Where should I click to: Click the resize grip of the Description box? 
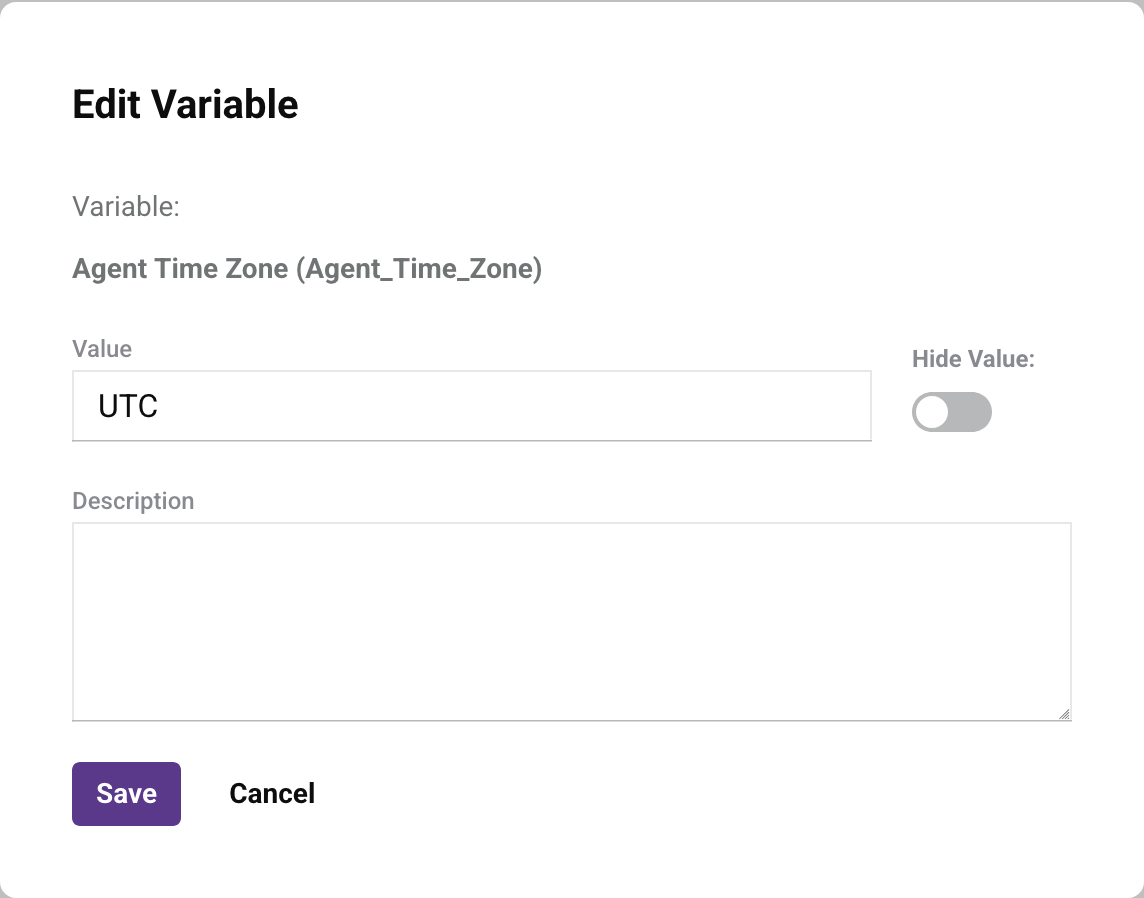[1064, 712]
